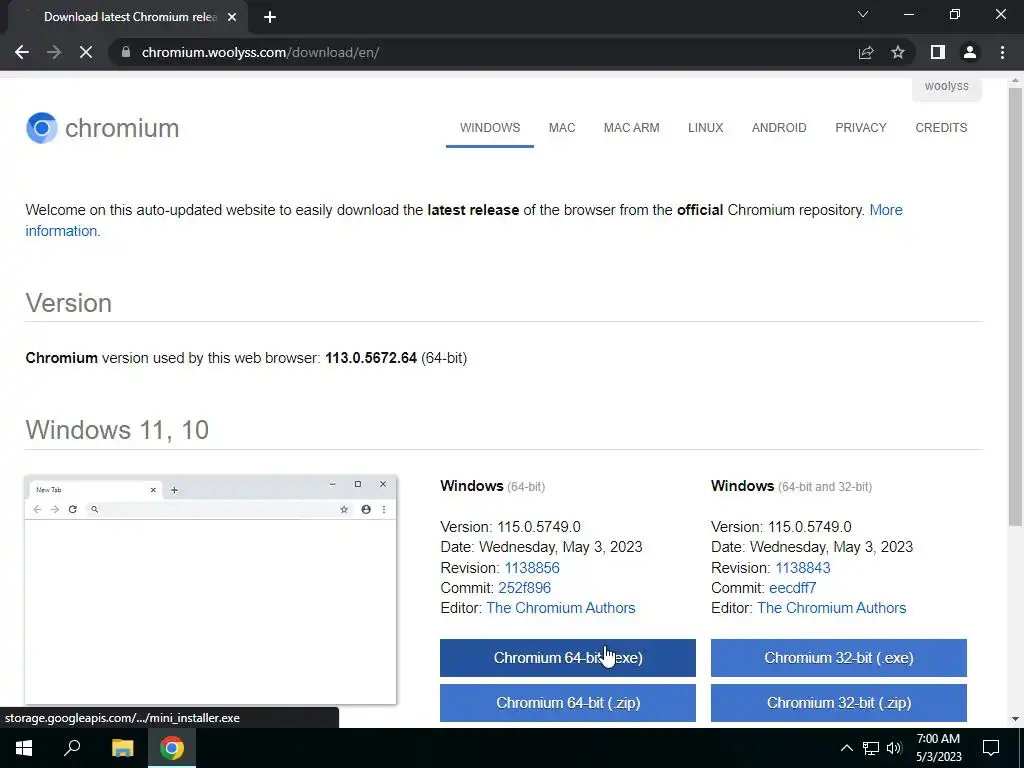Open the profile avatar menu
Image resolution: width=1024 pixels, height=768 pixels.
970,52
